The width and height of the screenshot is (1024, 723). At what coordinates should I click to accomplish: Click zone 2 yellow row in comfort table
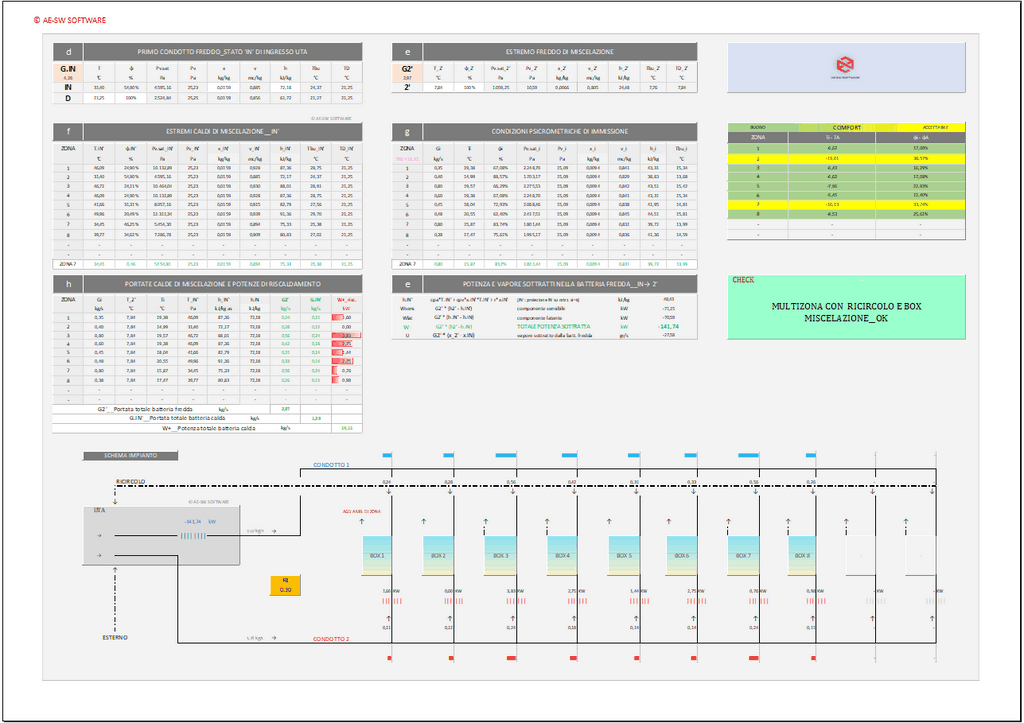click(x=846, y=157)
